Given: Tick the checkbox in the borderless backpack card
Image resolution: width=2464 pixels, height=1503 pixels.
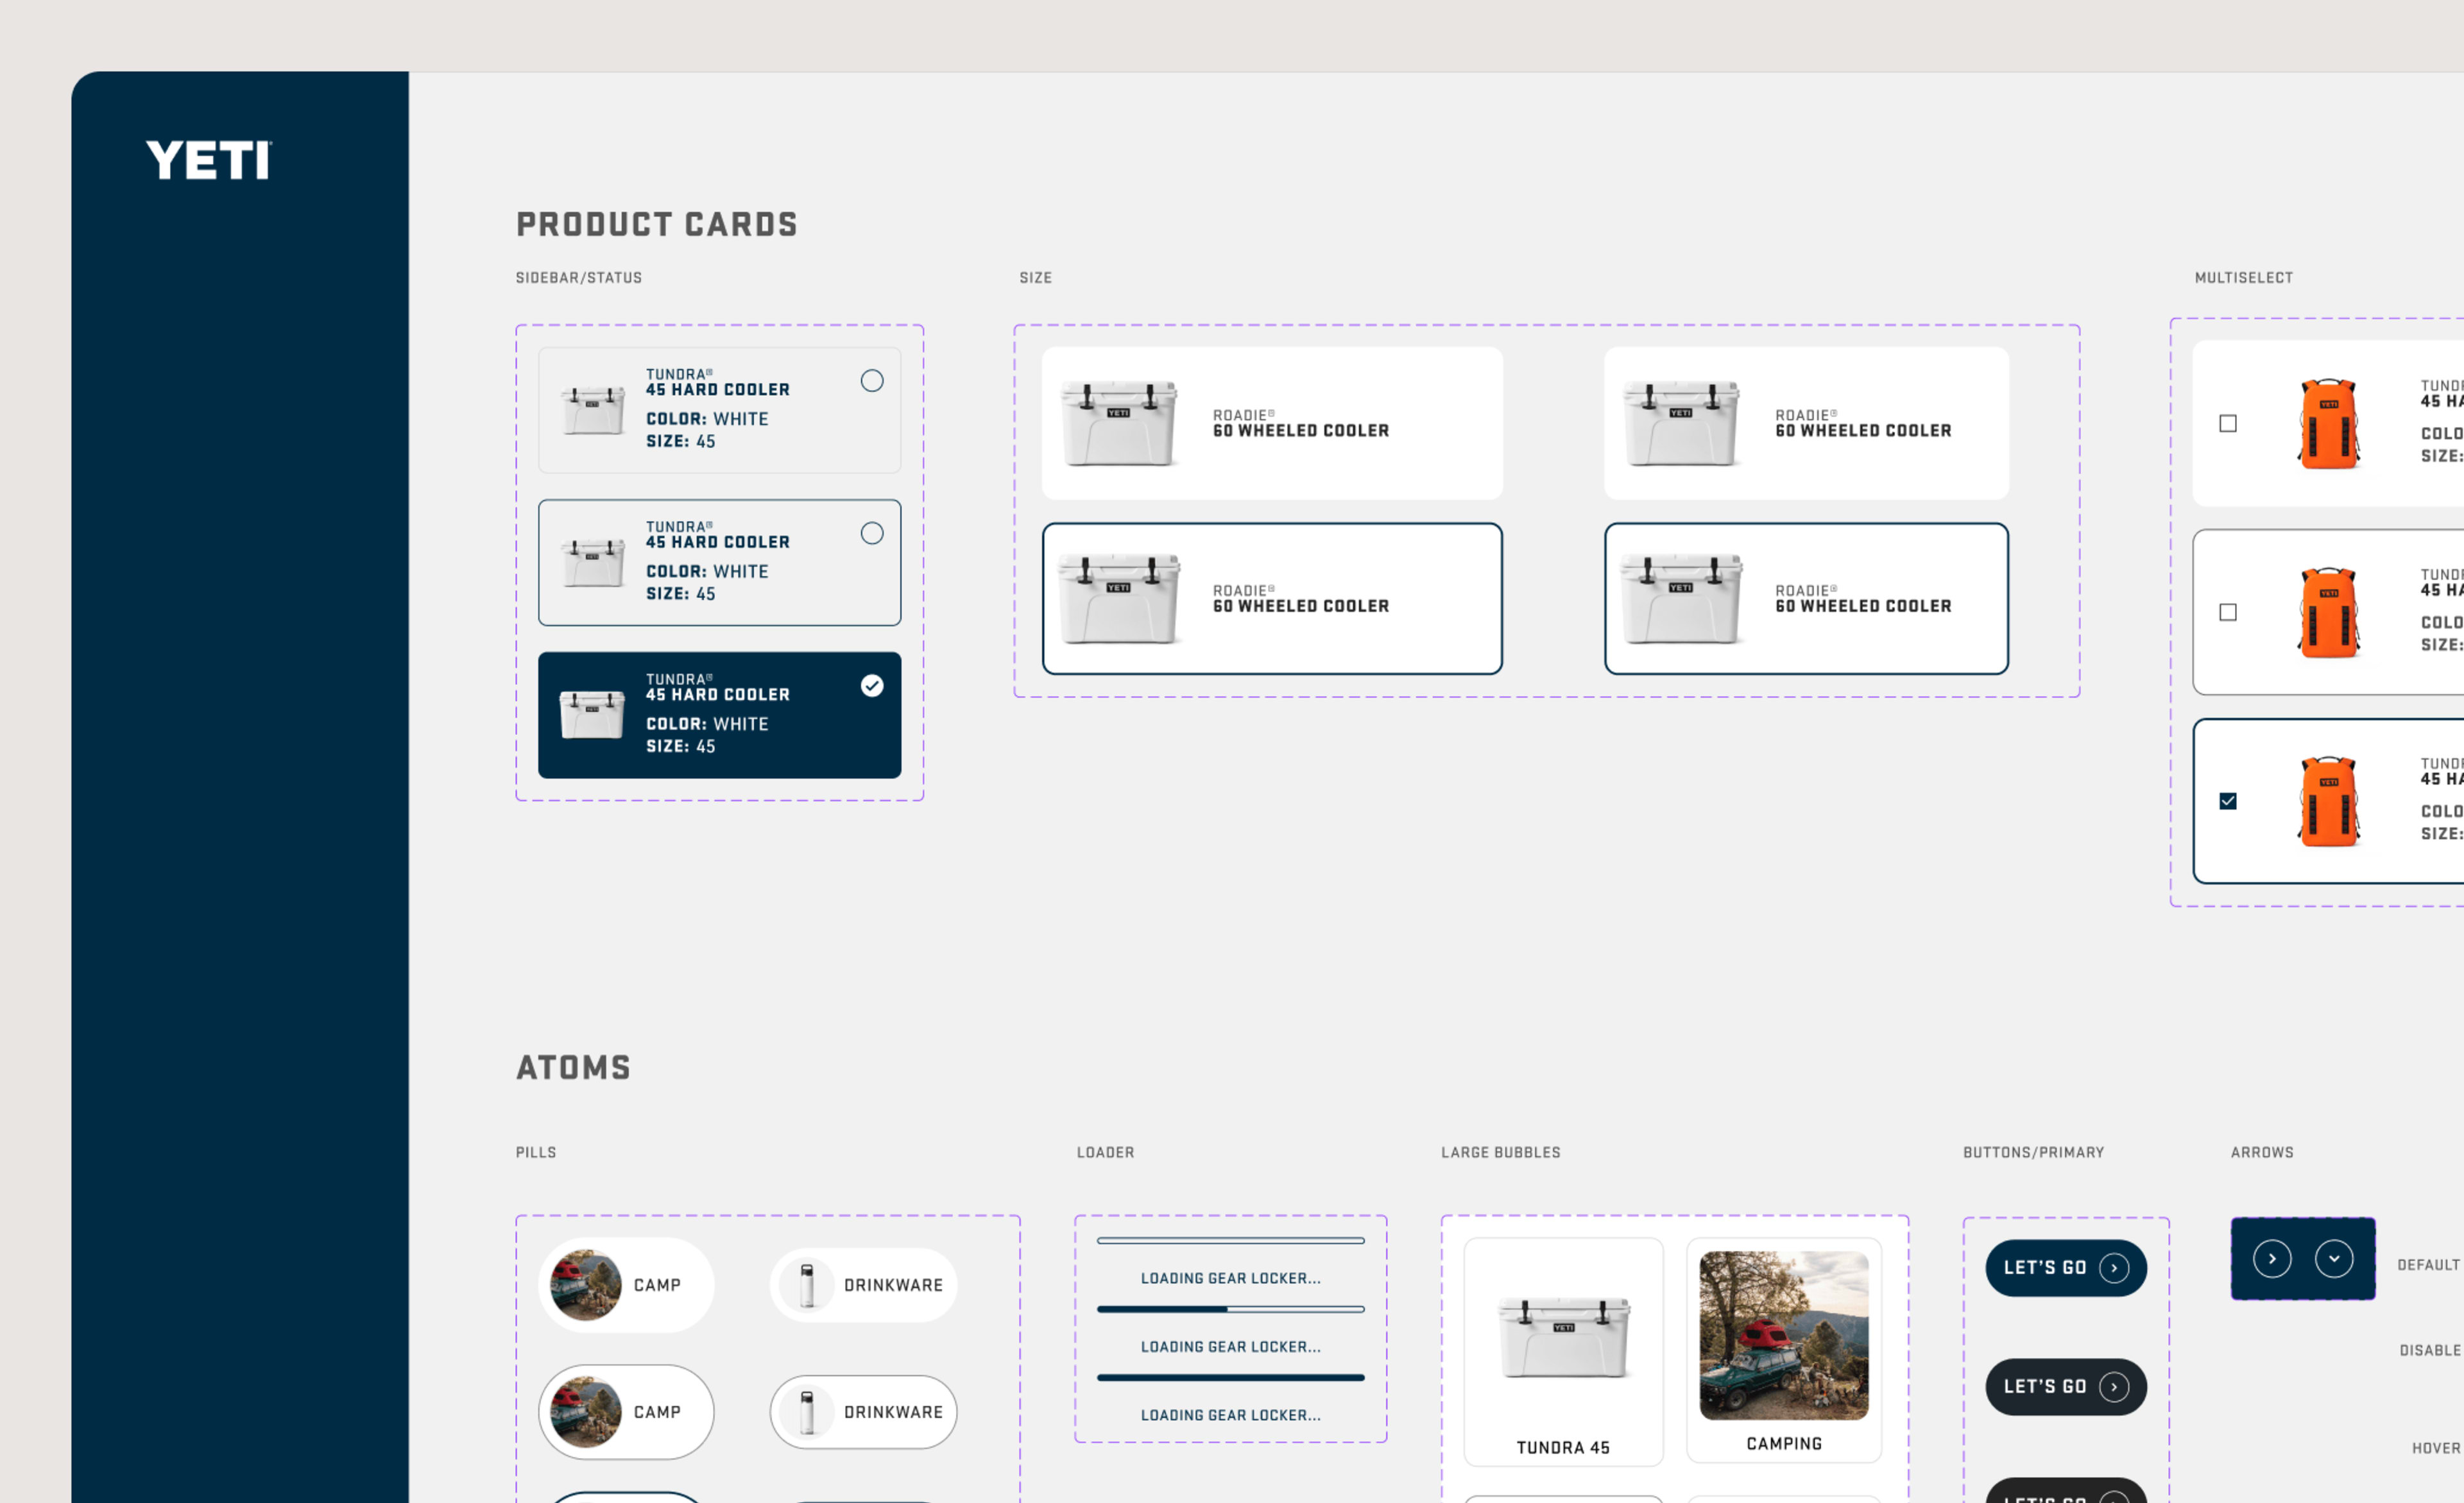Looking at the screenshot, I should (x=2228, y=423).
